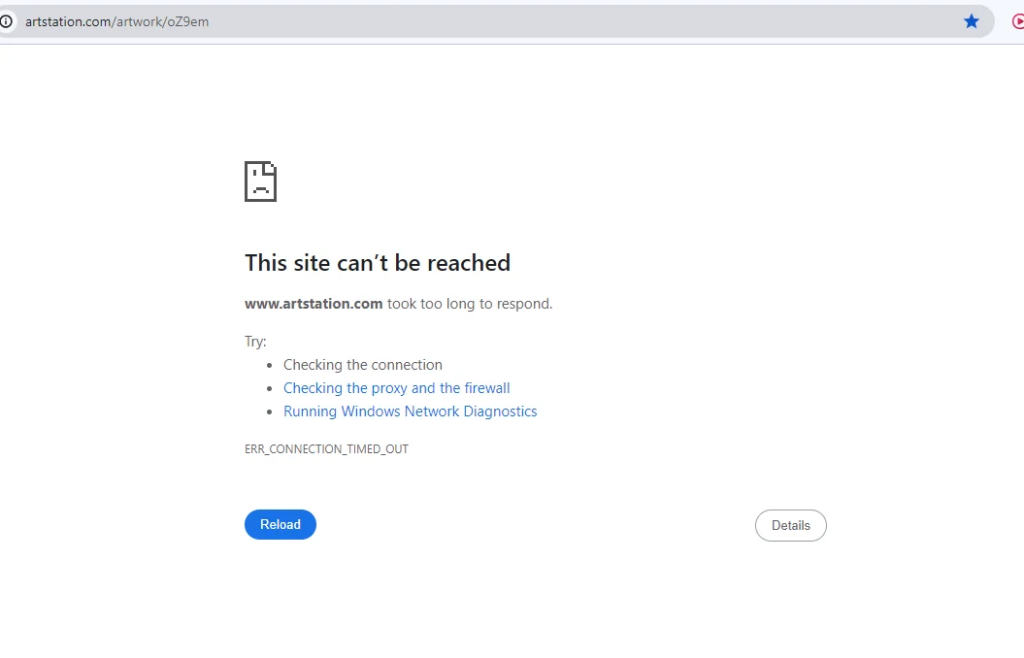Screen dimensions: 1024x658
Task: Open site info icon in address bar
Action: (6, 22)
